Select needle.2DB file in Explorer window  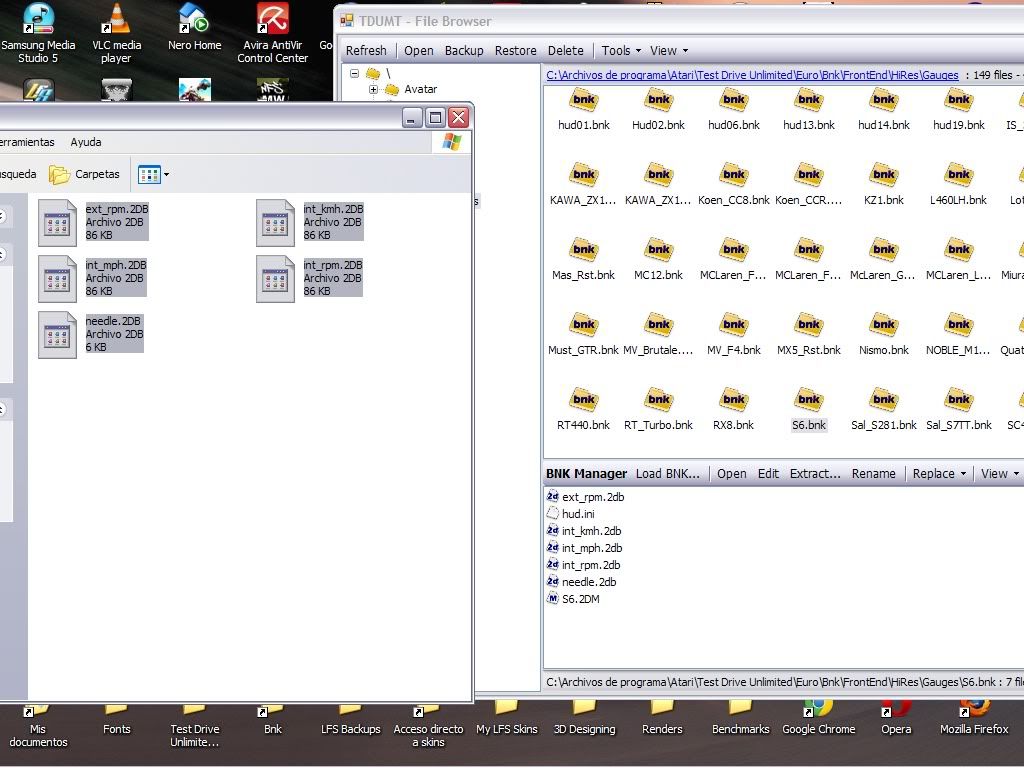pos(58,334)
